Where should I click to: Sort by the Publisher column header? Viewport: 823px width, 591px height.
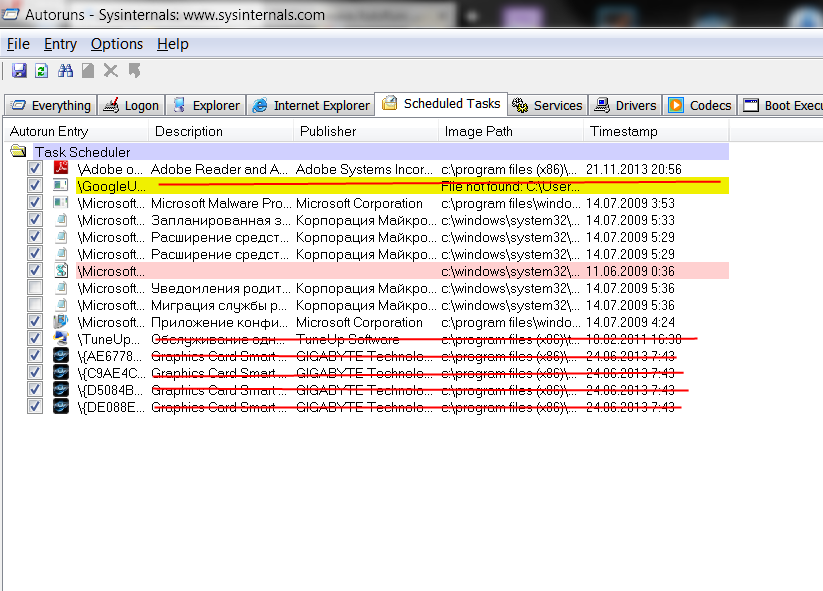366,131
